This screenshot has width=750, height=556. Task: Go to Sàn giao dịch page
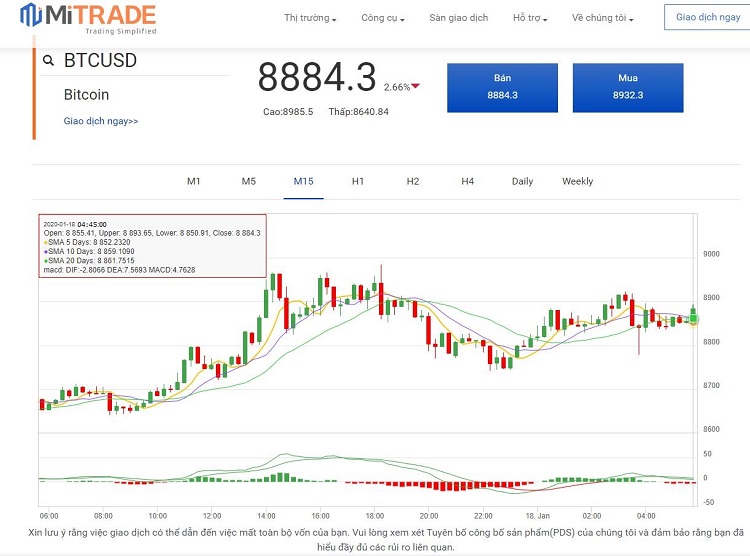tap(459, 18)
